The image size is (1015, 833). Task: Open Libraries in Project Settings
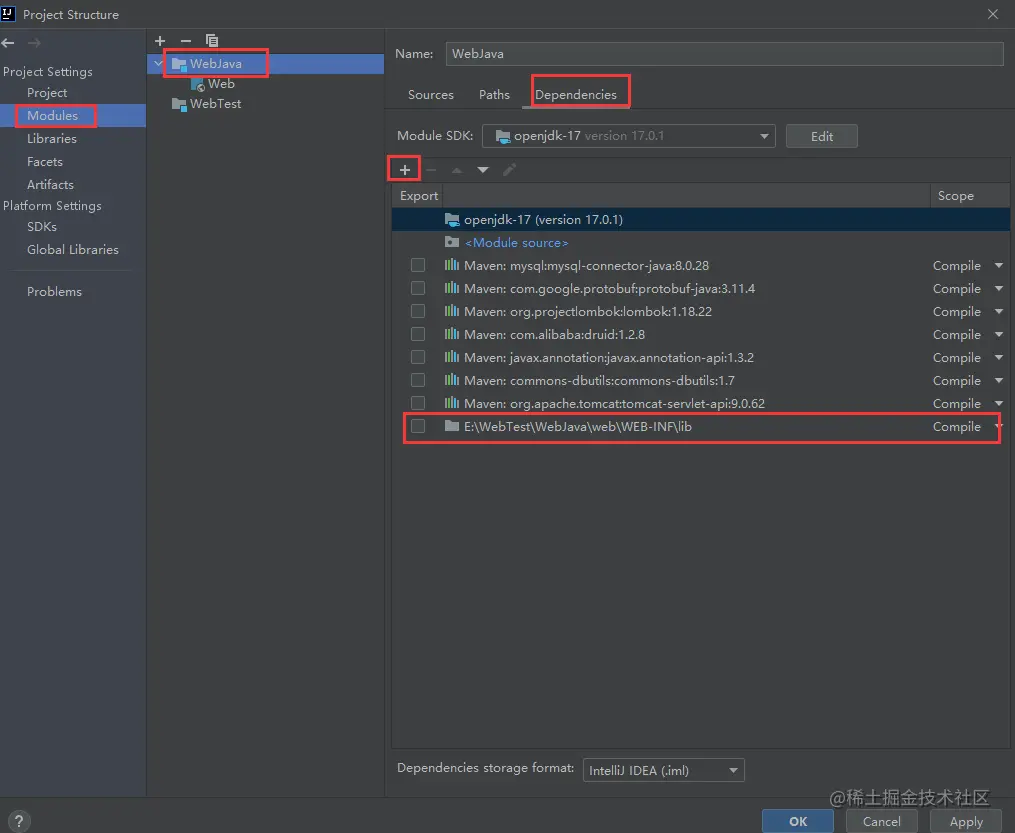(x=52, y=139)
